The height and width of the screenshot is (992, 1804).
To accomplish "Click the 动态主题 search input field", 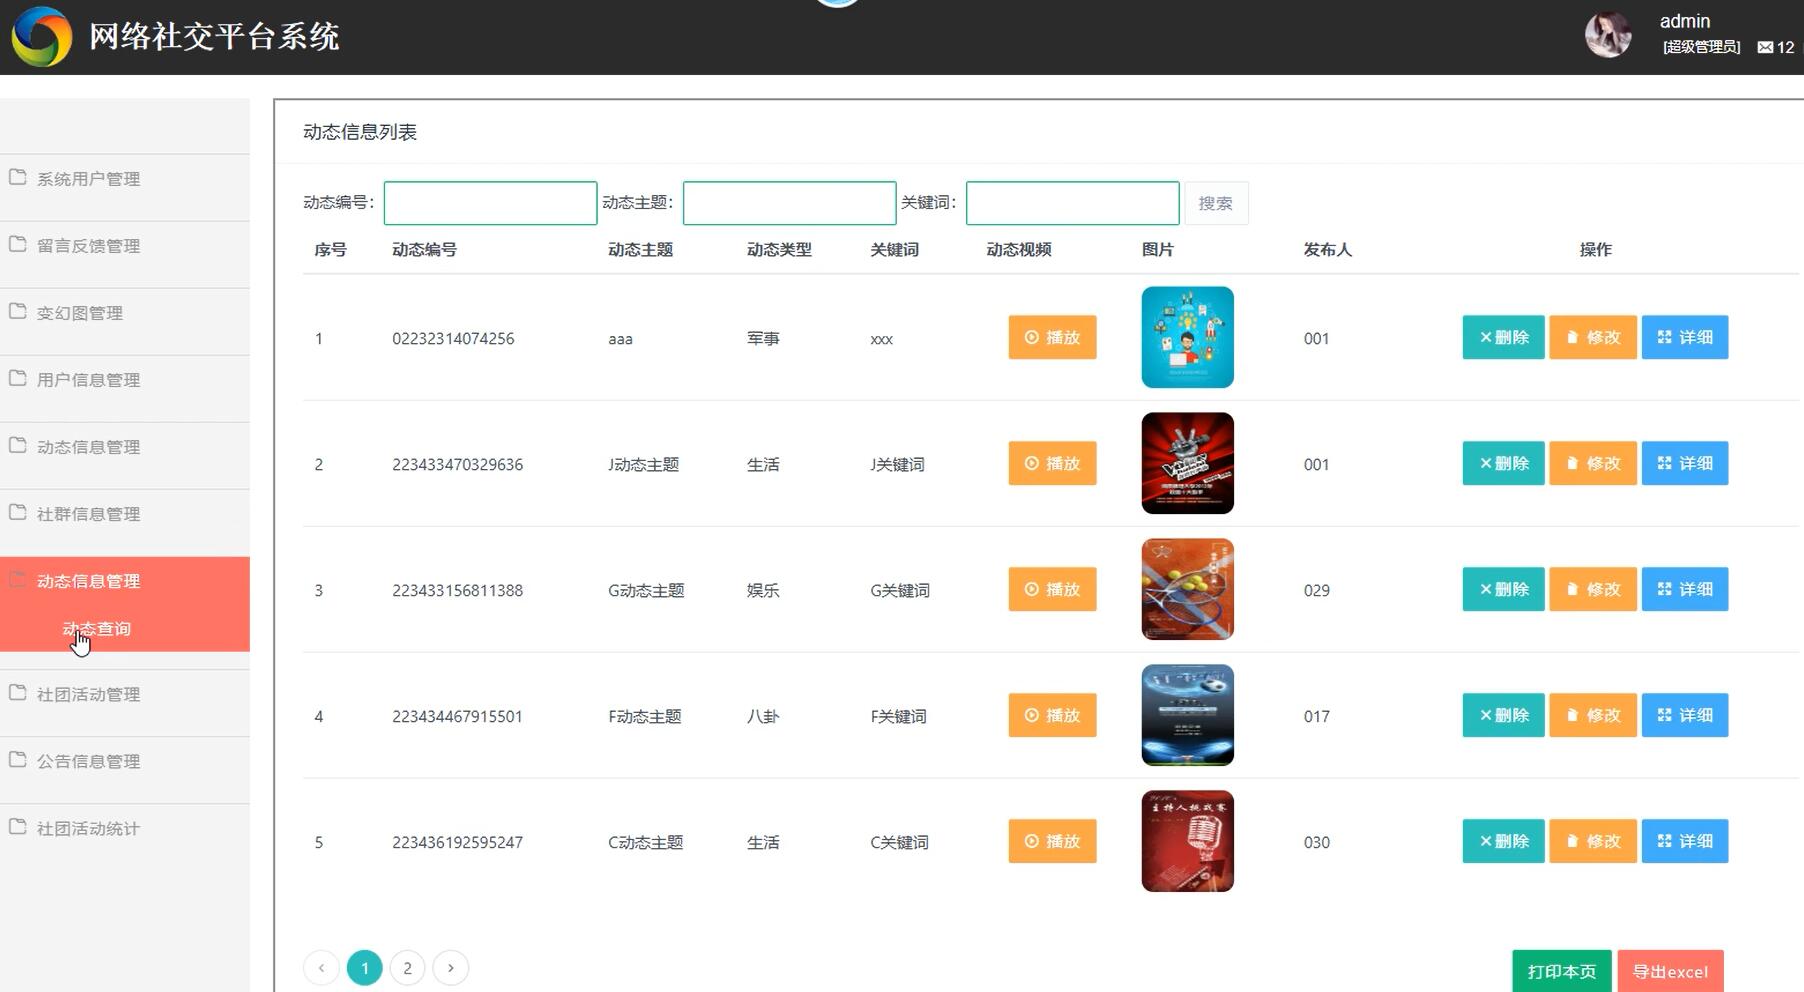I will coord(789,202).
